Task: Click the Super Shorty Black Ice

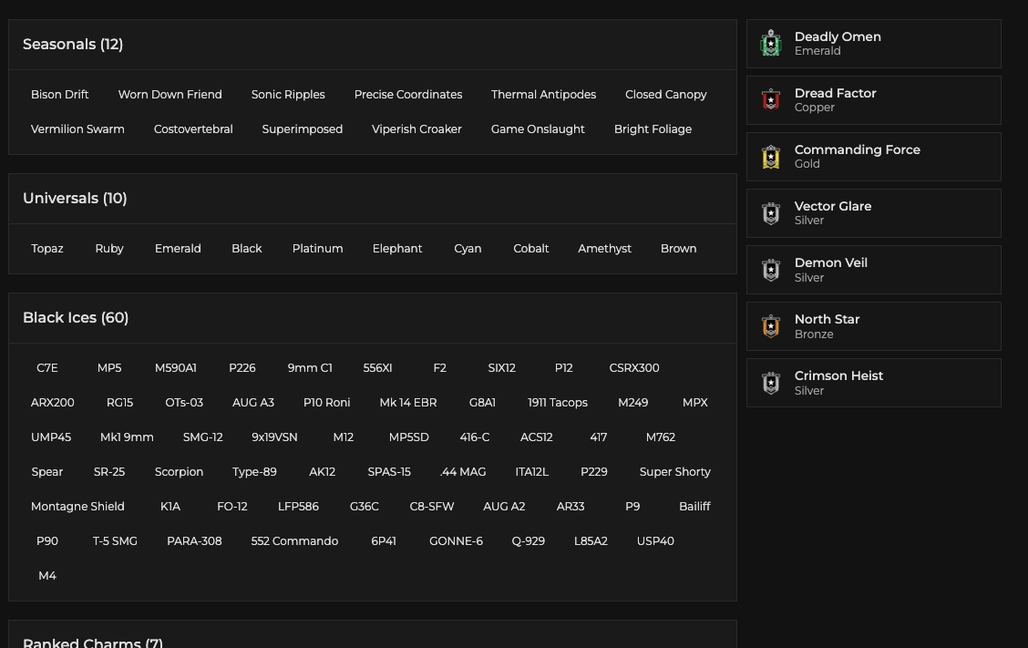Action: pos(675,472)
